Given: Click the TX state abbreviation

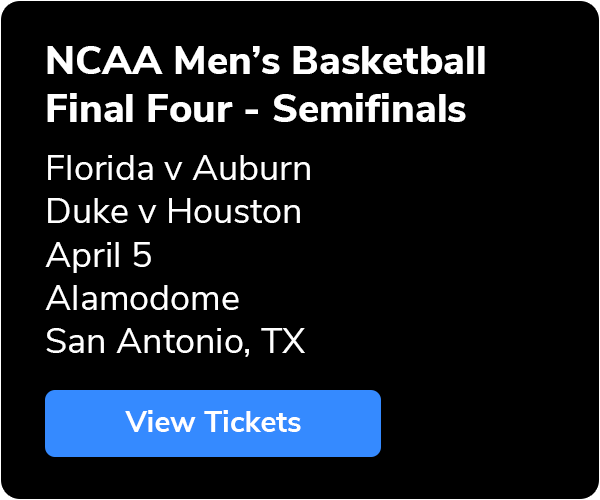Looking at the screenshot, I should (283, 343).
